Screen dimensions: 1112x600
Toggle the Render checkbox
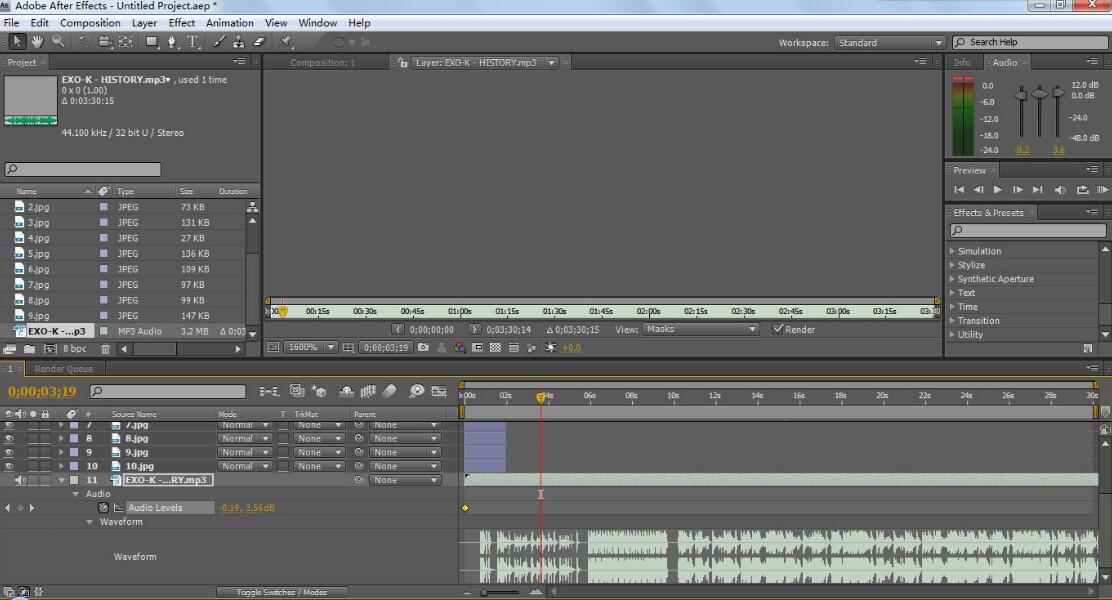coord(778,329)
